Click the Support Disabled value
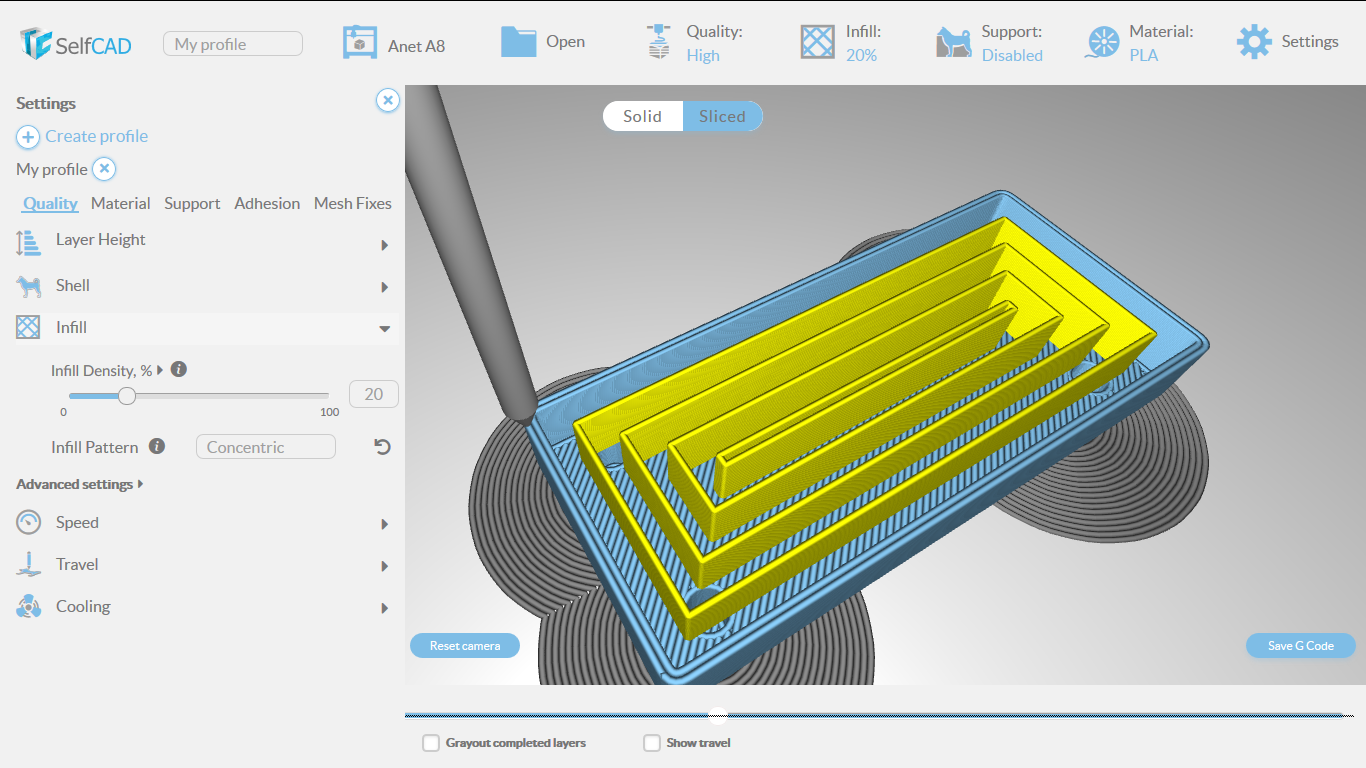1366x768 pixels. tap(1012, 55)
